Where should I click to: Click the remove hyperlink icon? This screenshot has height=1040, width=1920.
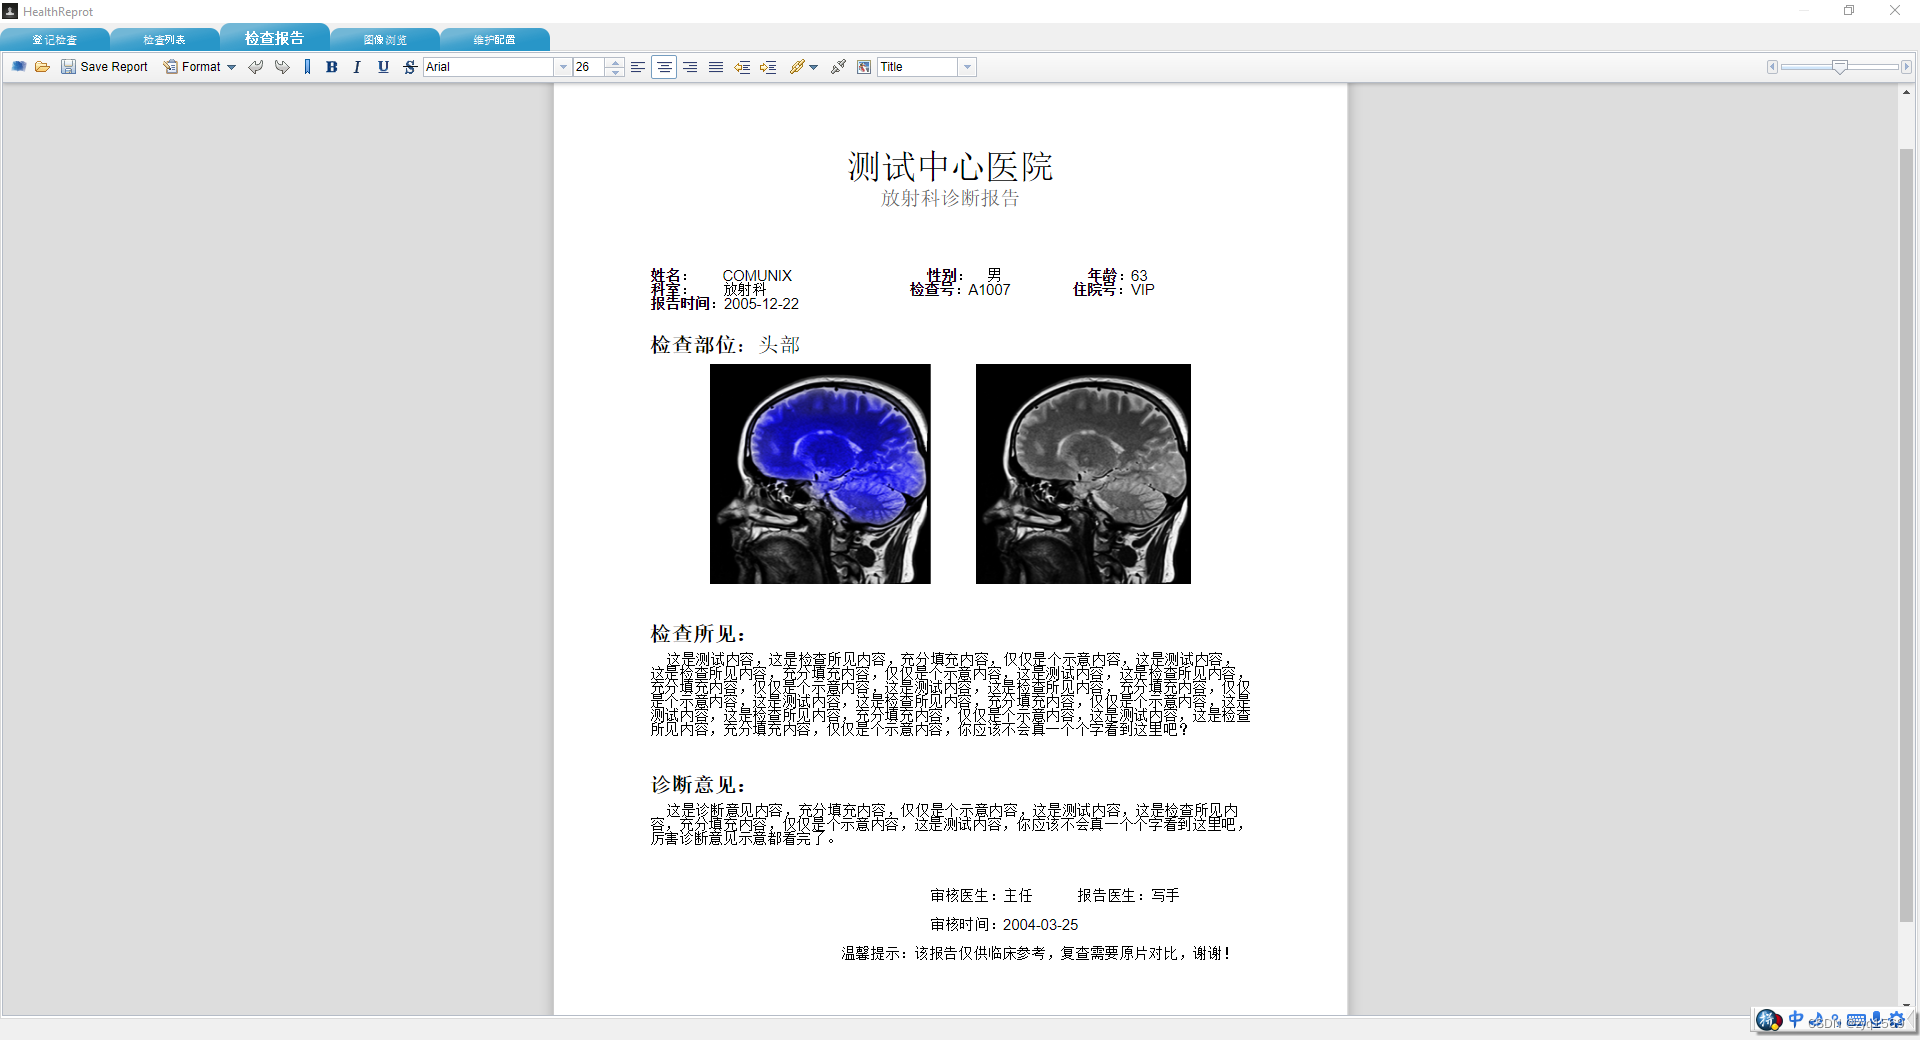[837, 66]
